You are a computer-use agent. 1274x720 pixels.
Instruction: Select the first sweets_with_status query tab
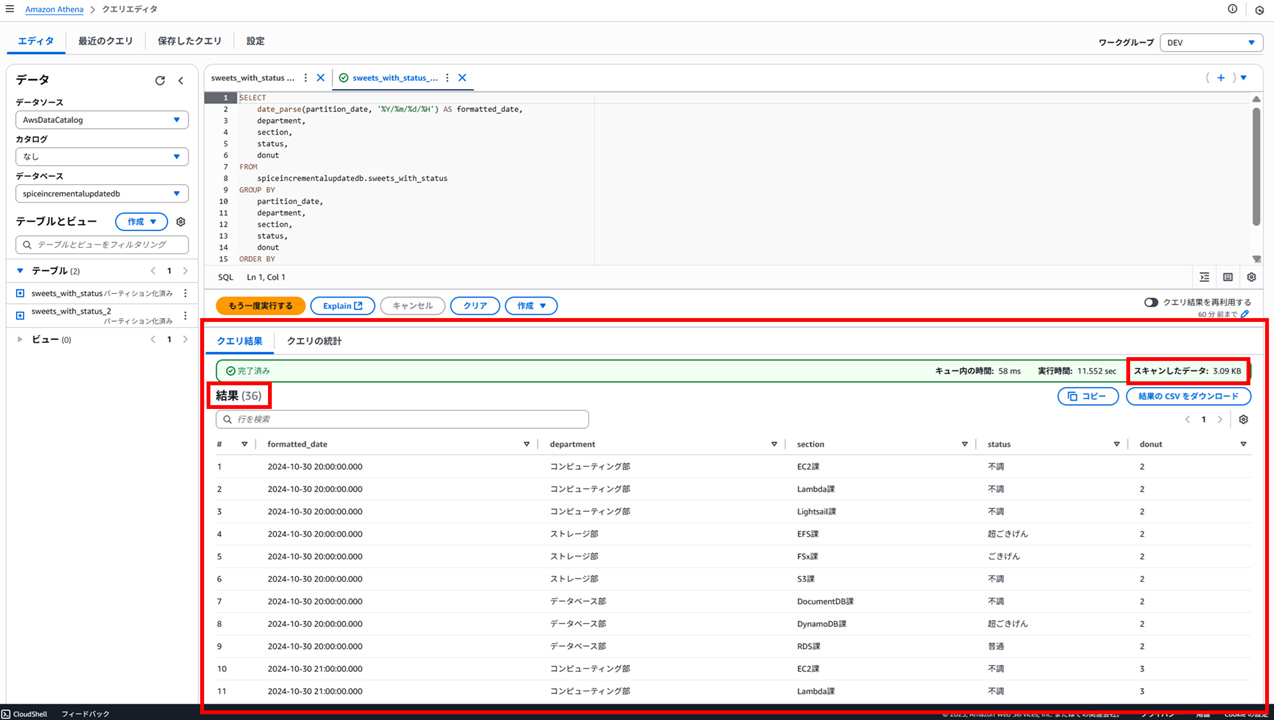click(x=253, y=77)
